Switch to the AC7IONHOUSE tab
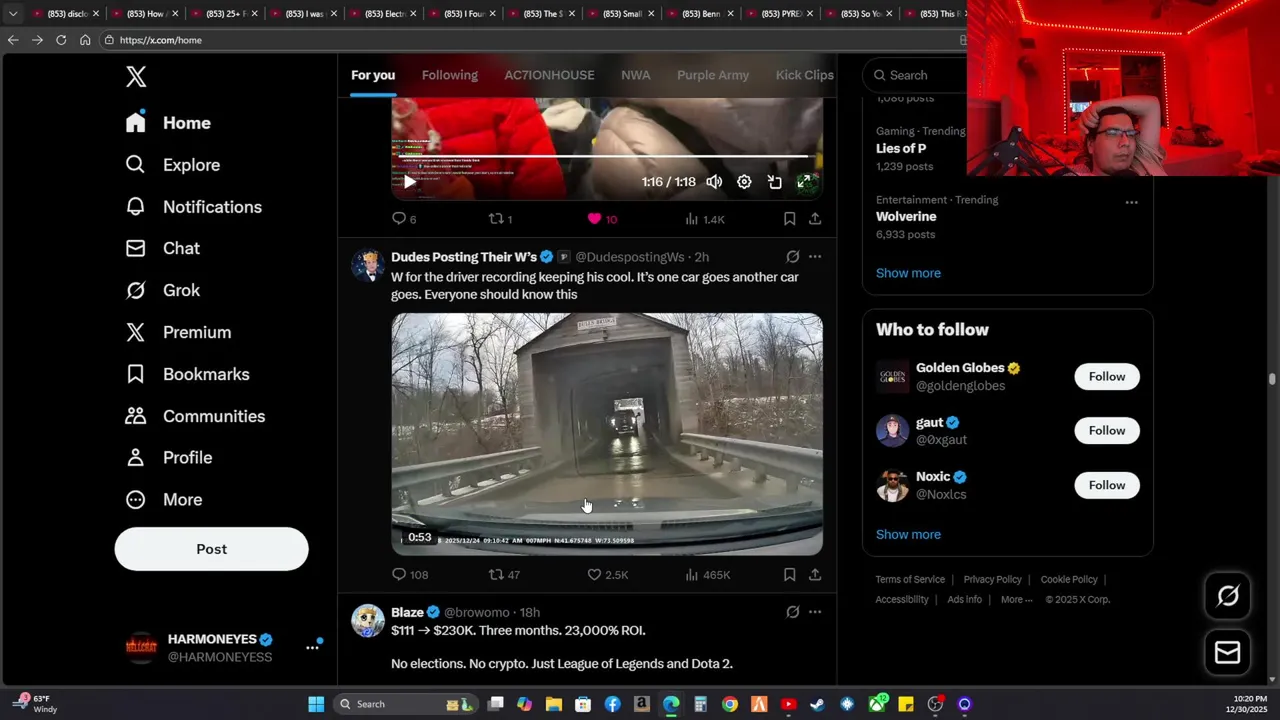The height and width of the screenshot is (720, 1280). [549, 75]
